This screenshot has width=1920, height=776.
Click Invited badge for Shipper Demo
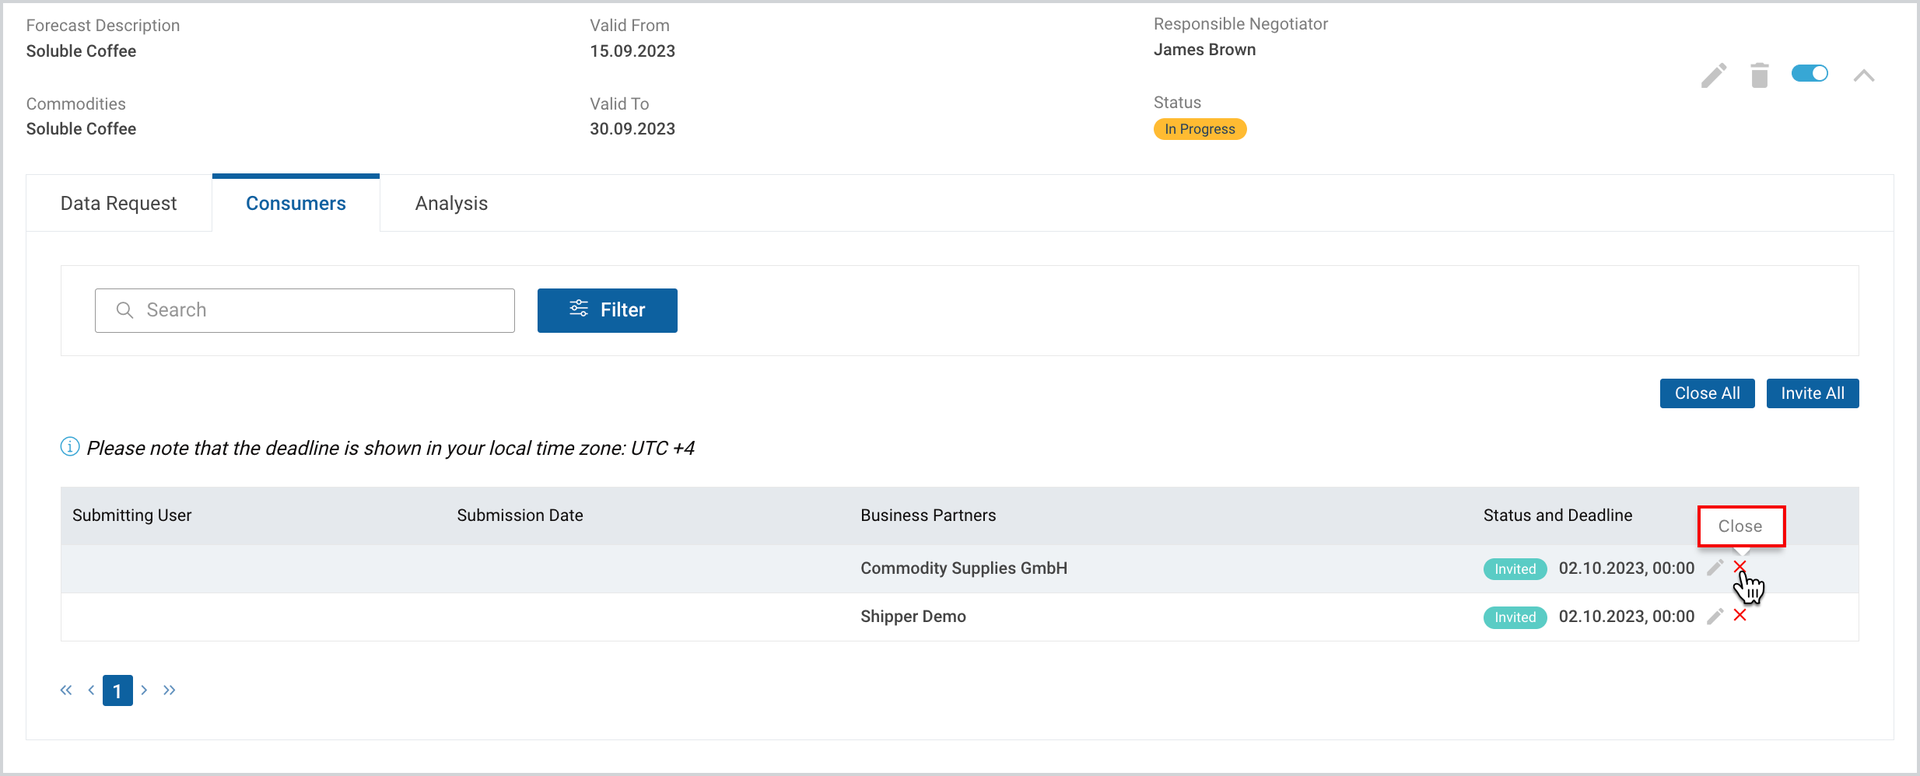(x=1515, y=617)
